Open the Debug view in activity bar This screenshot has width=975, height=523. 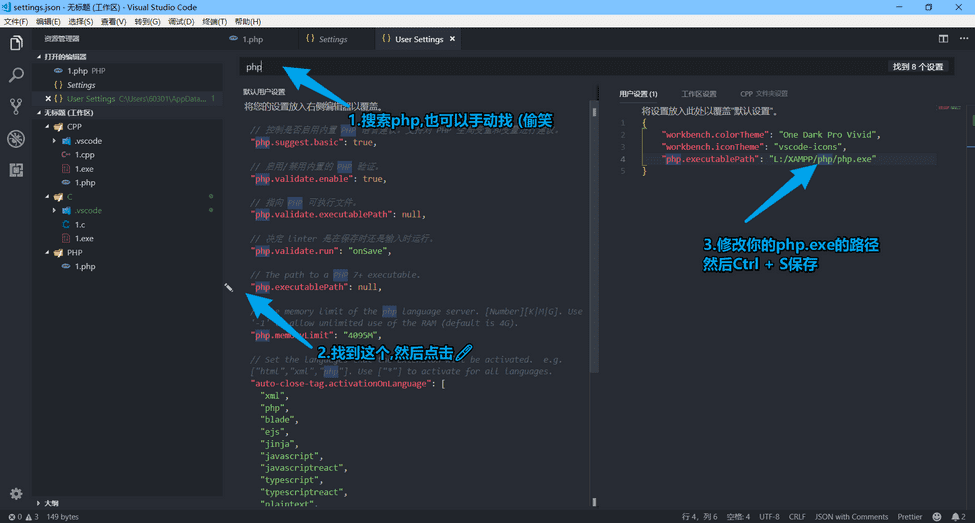click(x=16, y=138)
